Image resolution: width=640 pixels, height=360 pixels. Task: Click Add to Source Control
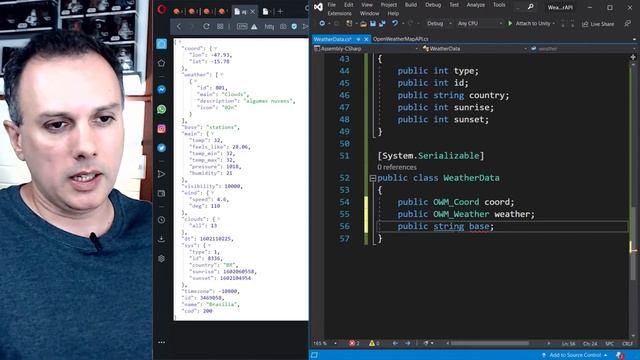tap(574, 355)
